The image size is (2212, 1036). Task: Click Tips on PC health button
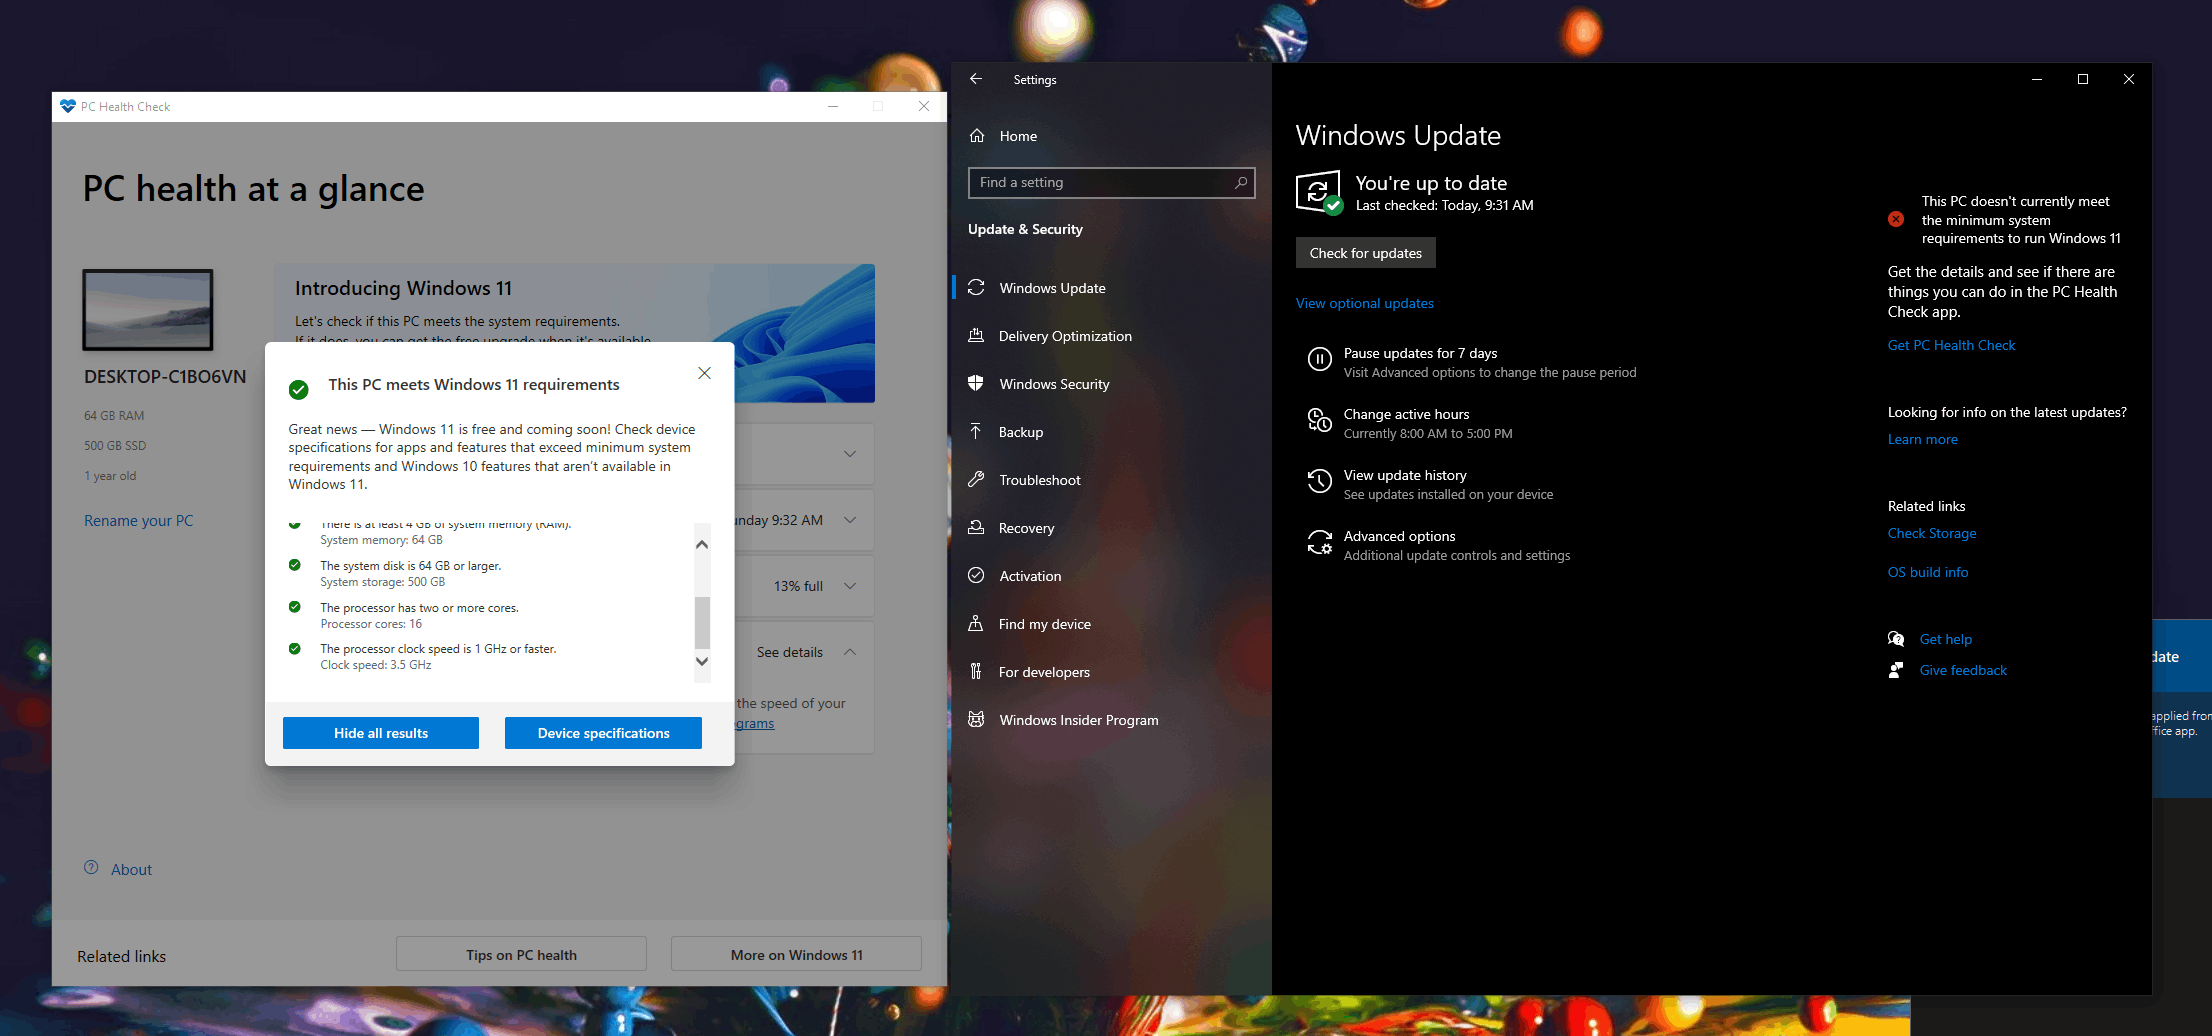tap(521, 954)
